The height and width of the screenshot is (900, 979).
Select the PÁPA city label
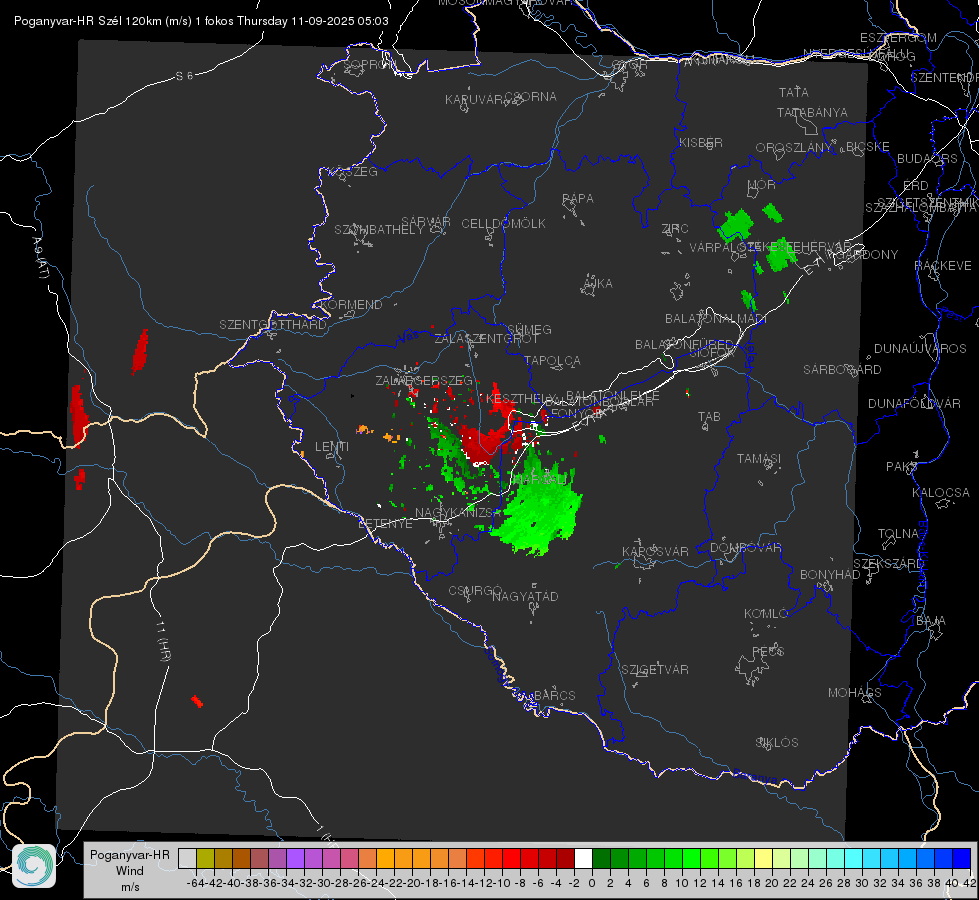click(578, 199)
